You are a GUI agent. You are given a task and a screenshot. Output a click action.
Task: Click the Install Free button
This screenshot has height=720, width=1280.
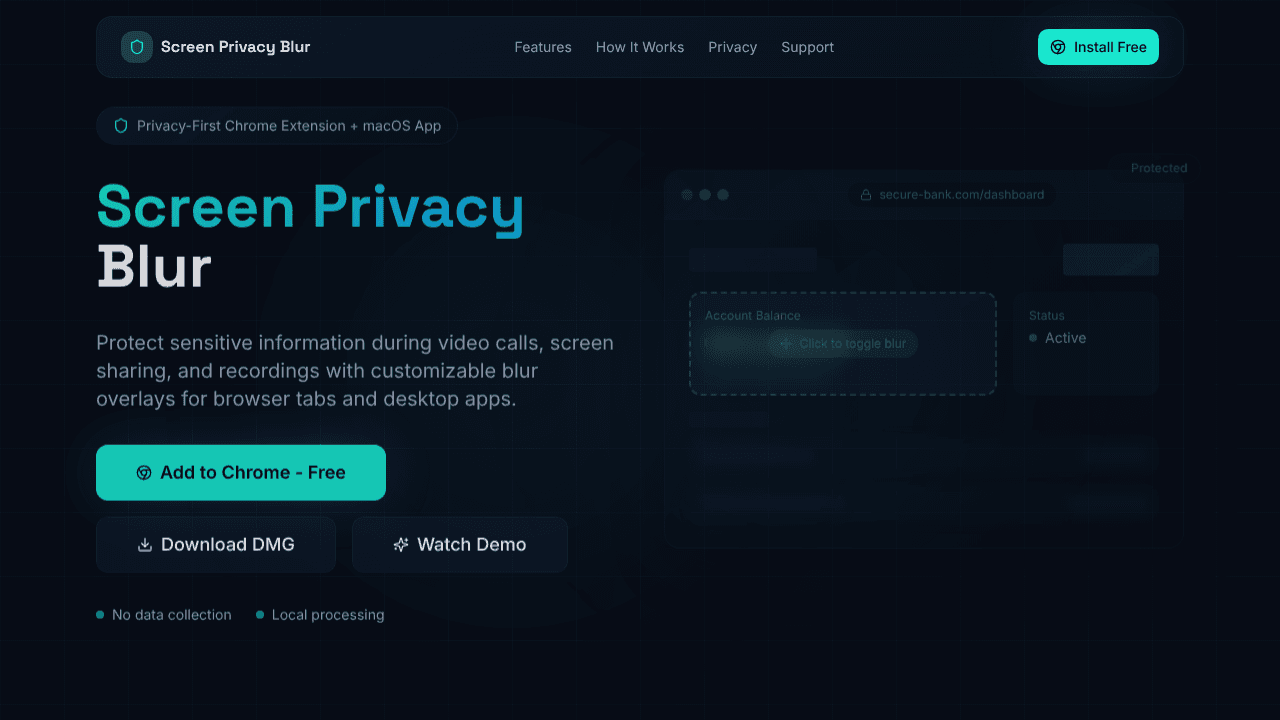pos(1098,47)
